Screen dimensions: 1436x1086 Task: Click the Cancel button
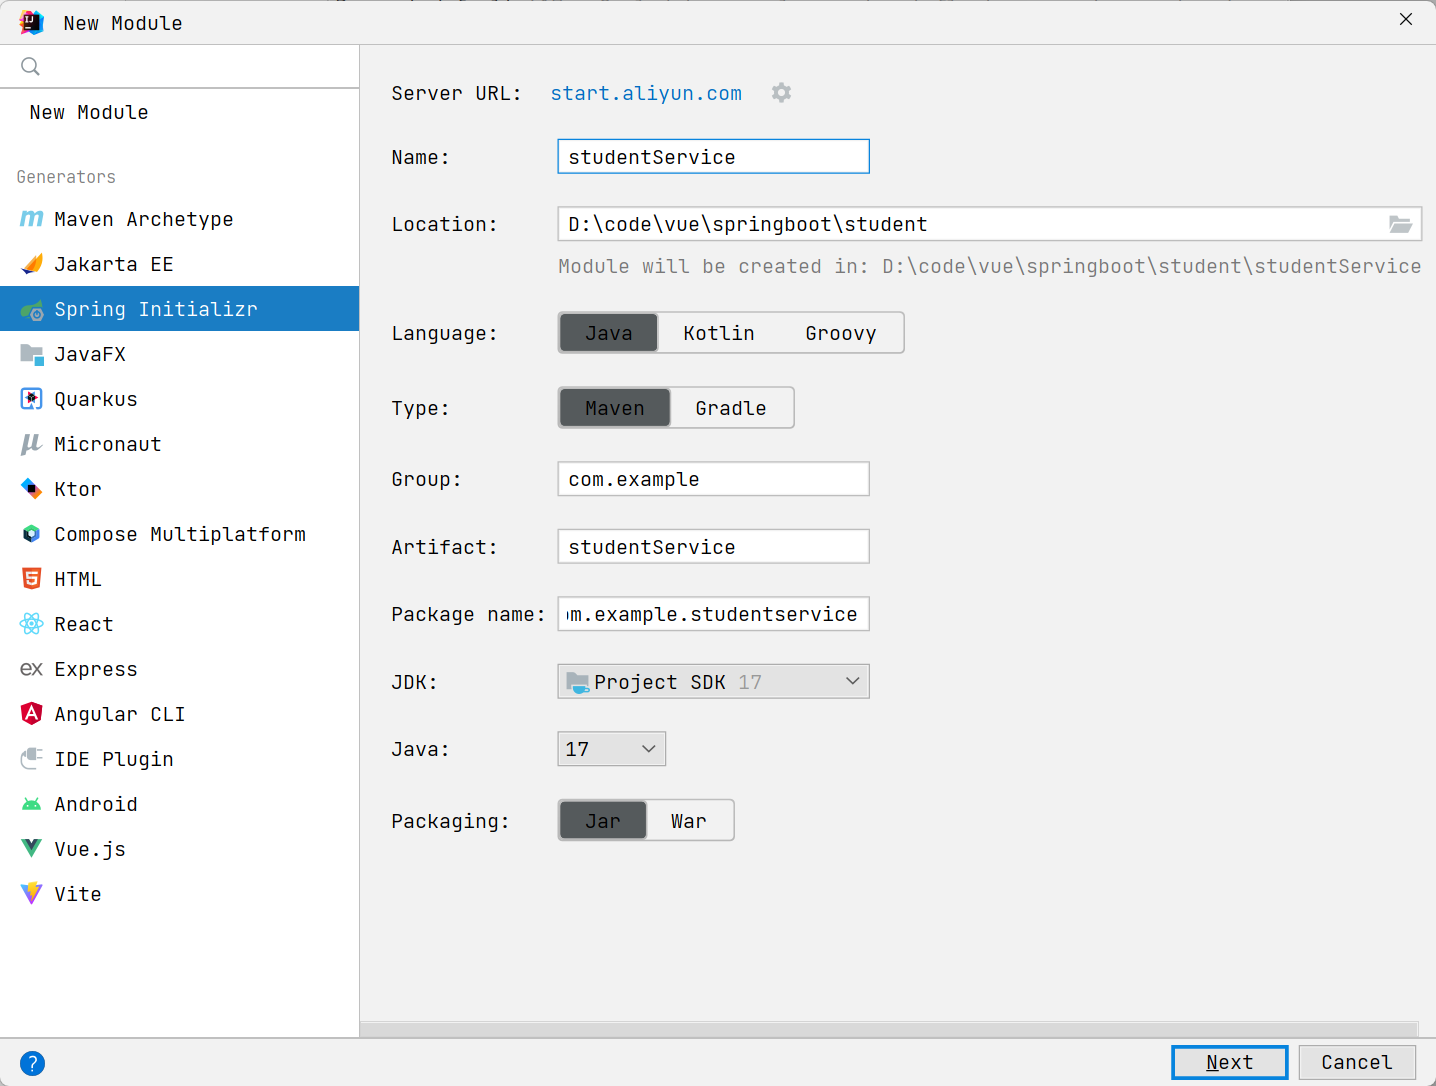point(1357,1062)
